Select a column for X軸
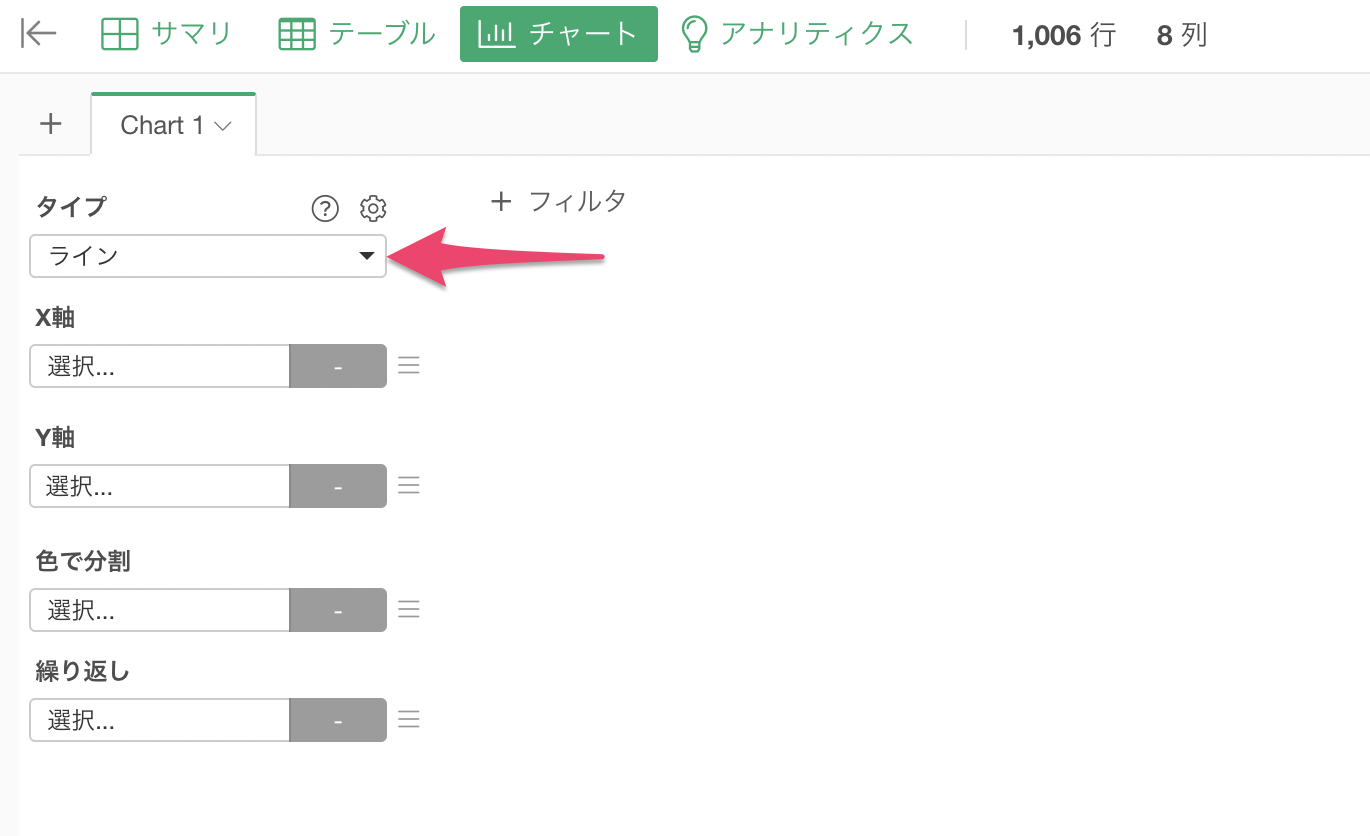 pyautogui.click(x=160, y=366)
